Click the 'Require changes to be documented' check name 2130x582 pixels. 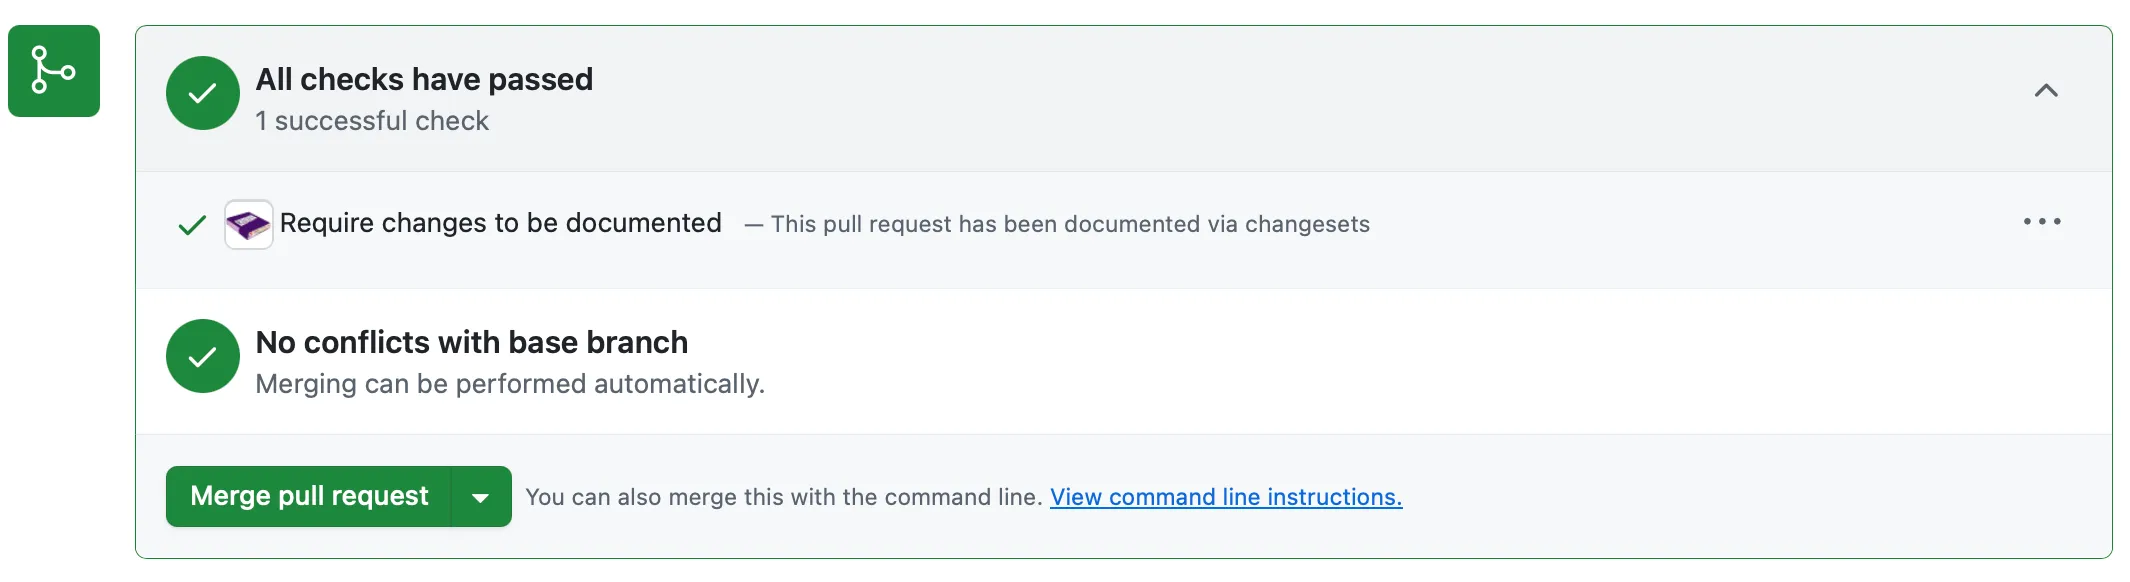501,223
